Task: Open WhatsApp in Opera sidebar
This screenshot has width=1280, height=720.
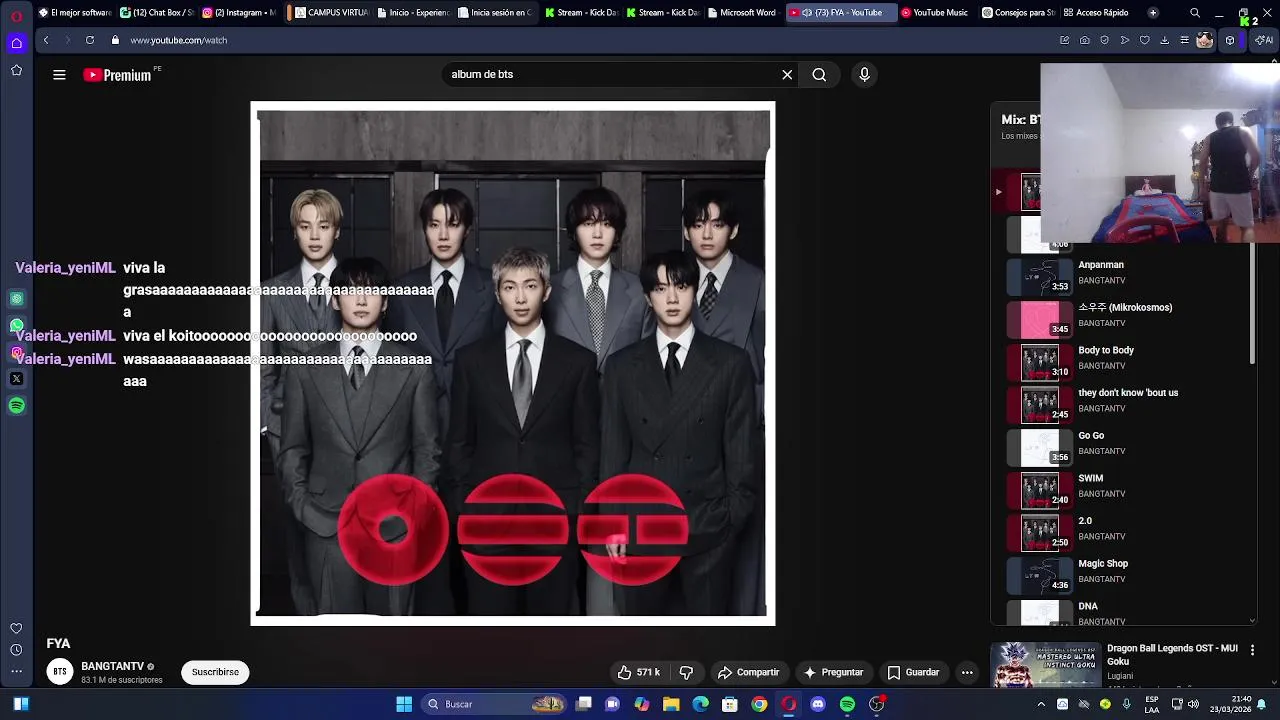Action: tap(16, 325)
